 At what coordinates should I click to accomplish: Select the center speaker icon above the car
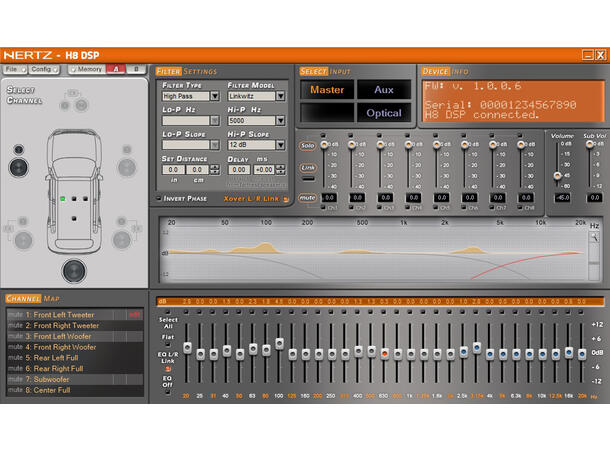(81, 105)
